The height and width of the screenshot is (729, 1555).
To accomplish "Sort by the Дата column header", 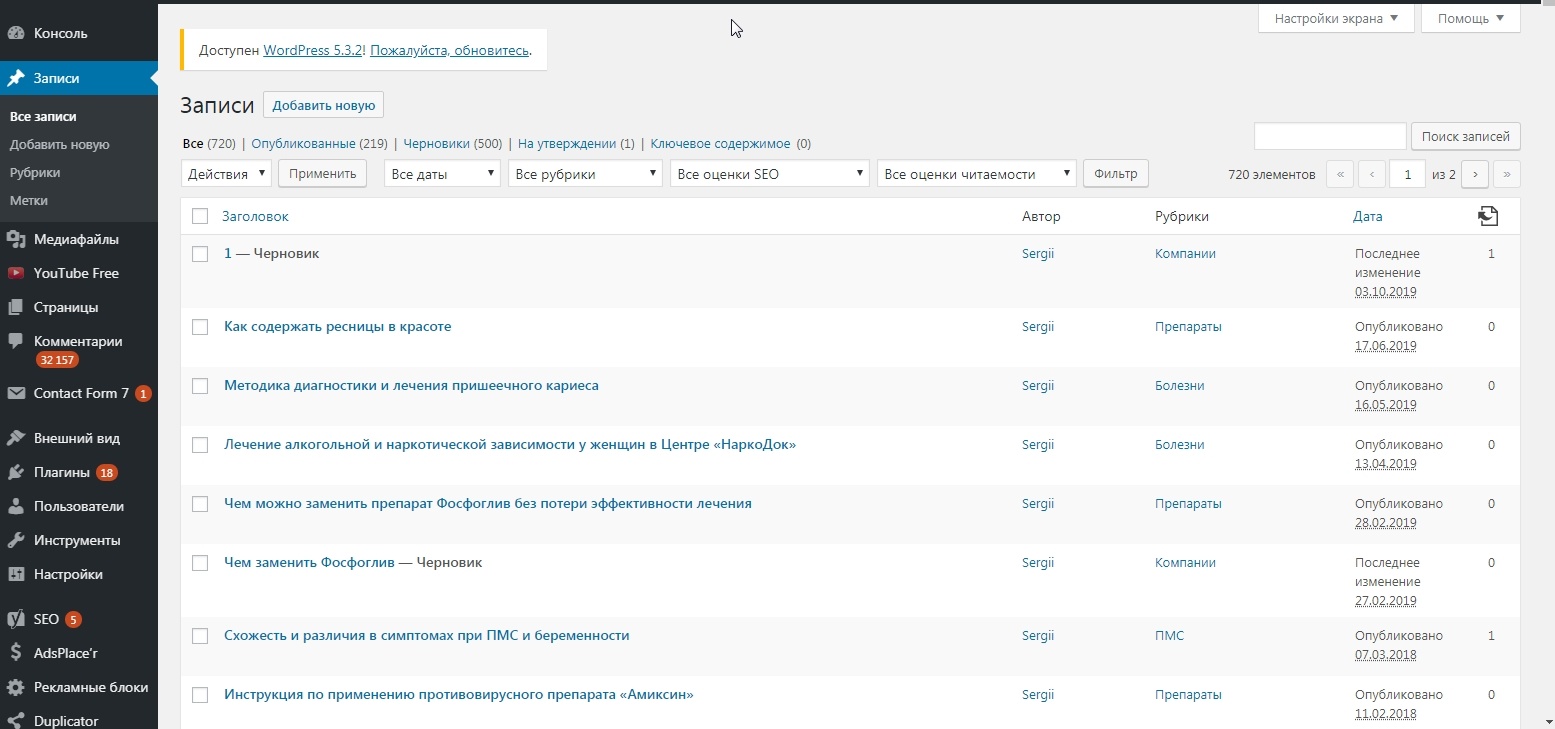I will click(x=1368, y=216).
